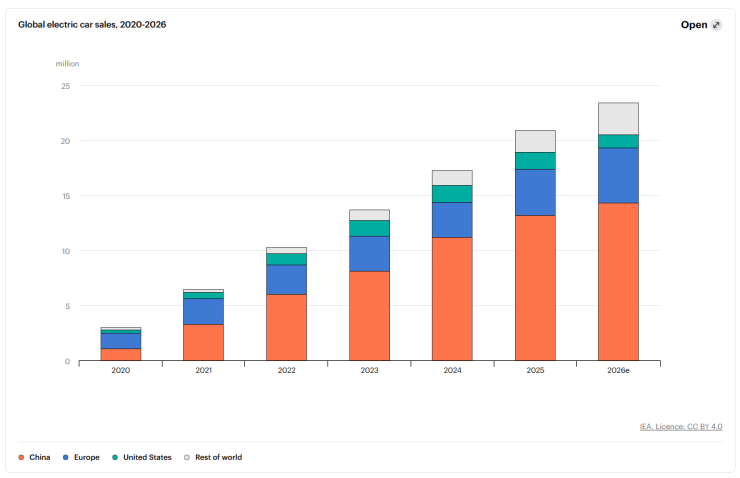Click the 2022 x-axis label
The width and height of the screenshot is (740, 478).
pyautogui.click(x=286, y=370)
